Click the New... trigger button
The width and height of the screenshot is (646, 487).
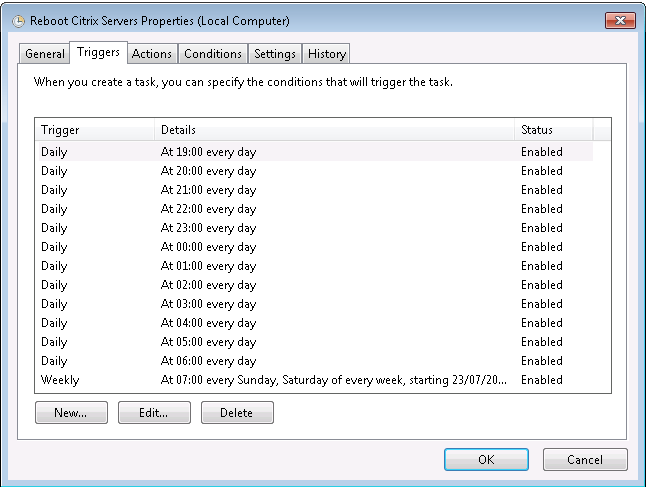point(71,412)
